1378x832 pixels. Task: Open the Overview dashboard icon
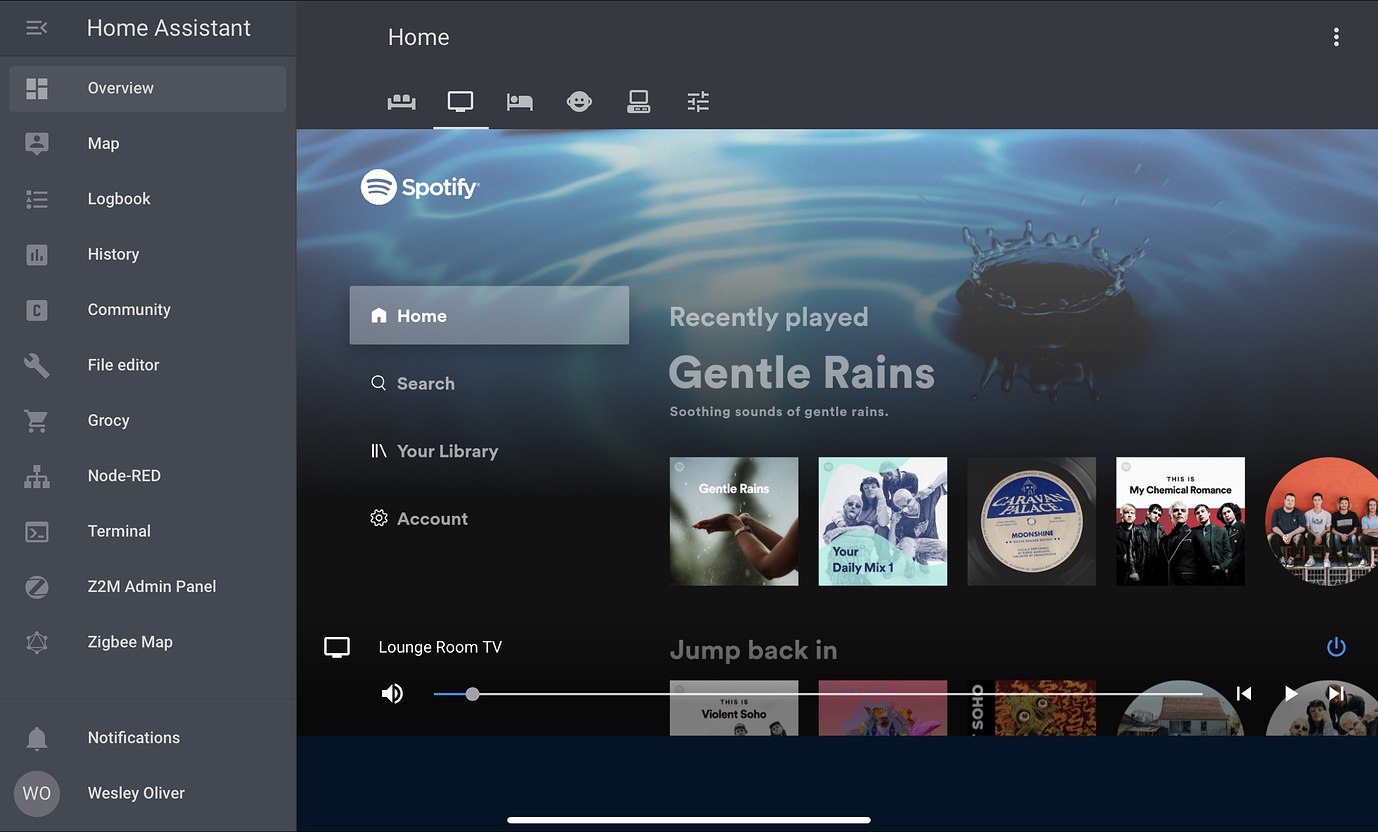click(37, 88)
